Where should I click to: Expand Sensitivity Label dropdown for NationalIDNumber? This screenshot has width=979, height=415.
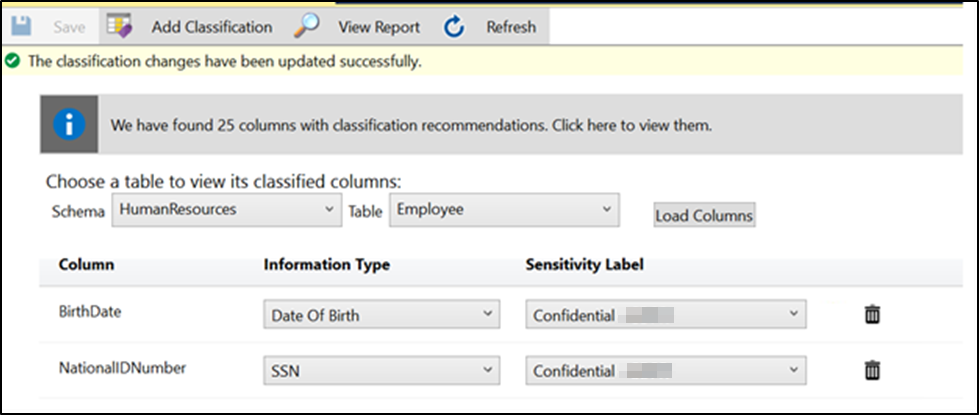click(x=666, y=371)
